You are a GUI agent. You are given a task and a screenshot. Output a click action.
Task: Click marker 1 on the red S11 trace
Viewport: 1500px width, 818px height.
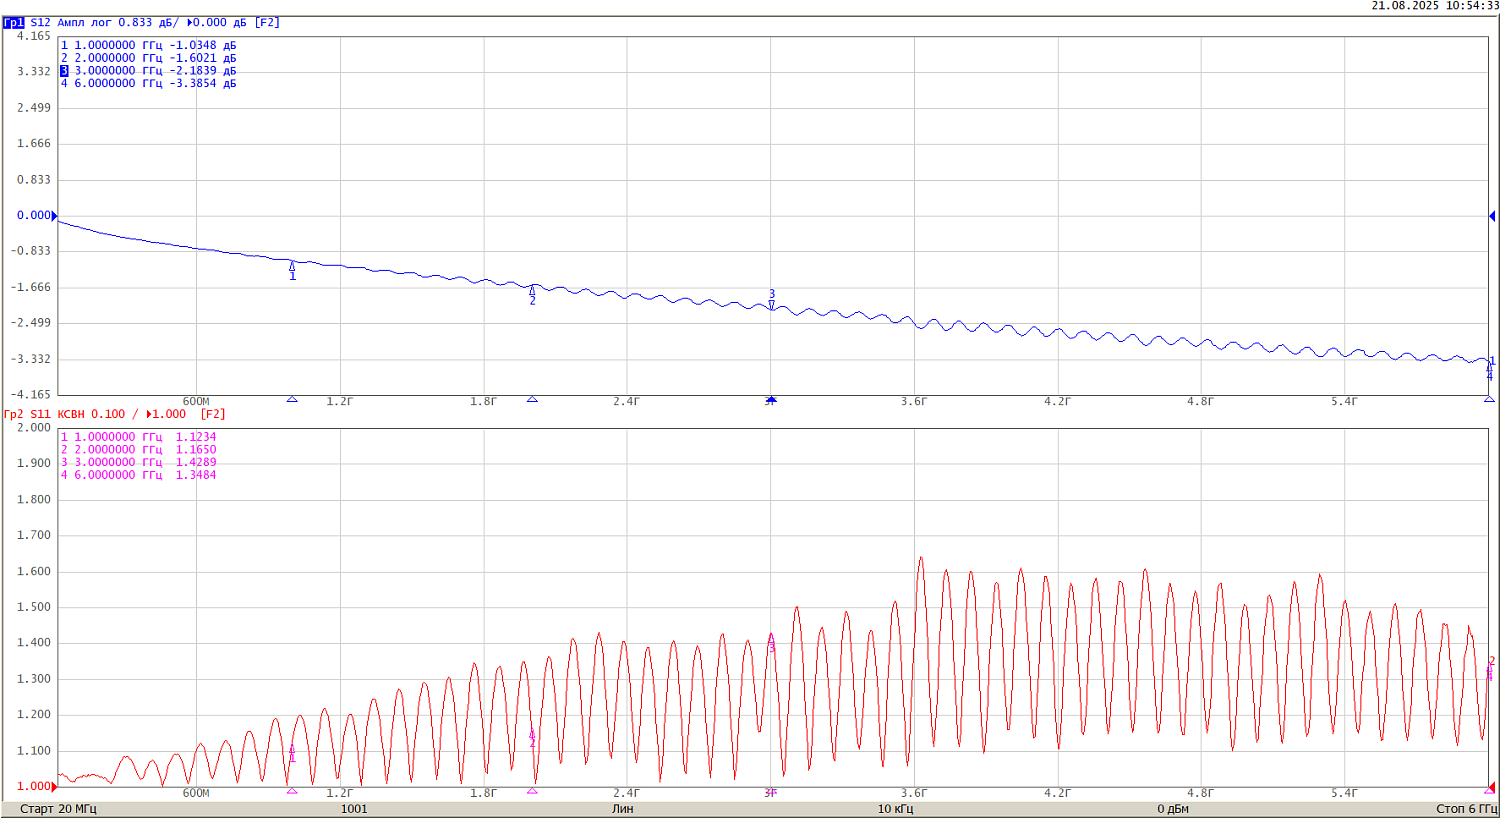(292, 750)
